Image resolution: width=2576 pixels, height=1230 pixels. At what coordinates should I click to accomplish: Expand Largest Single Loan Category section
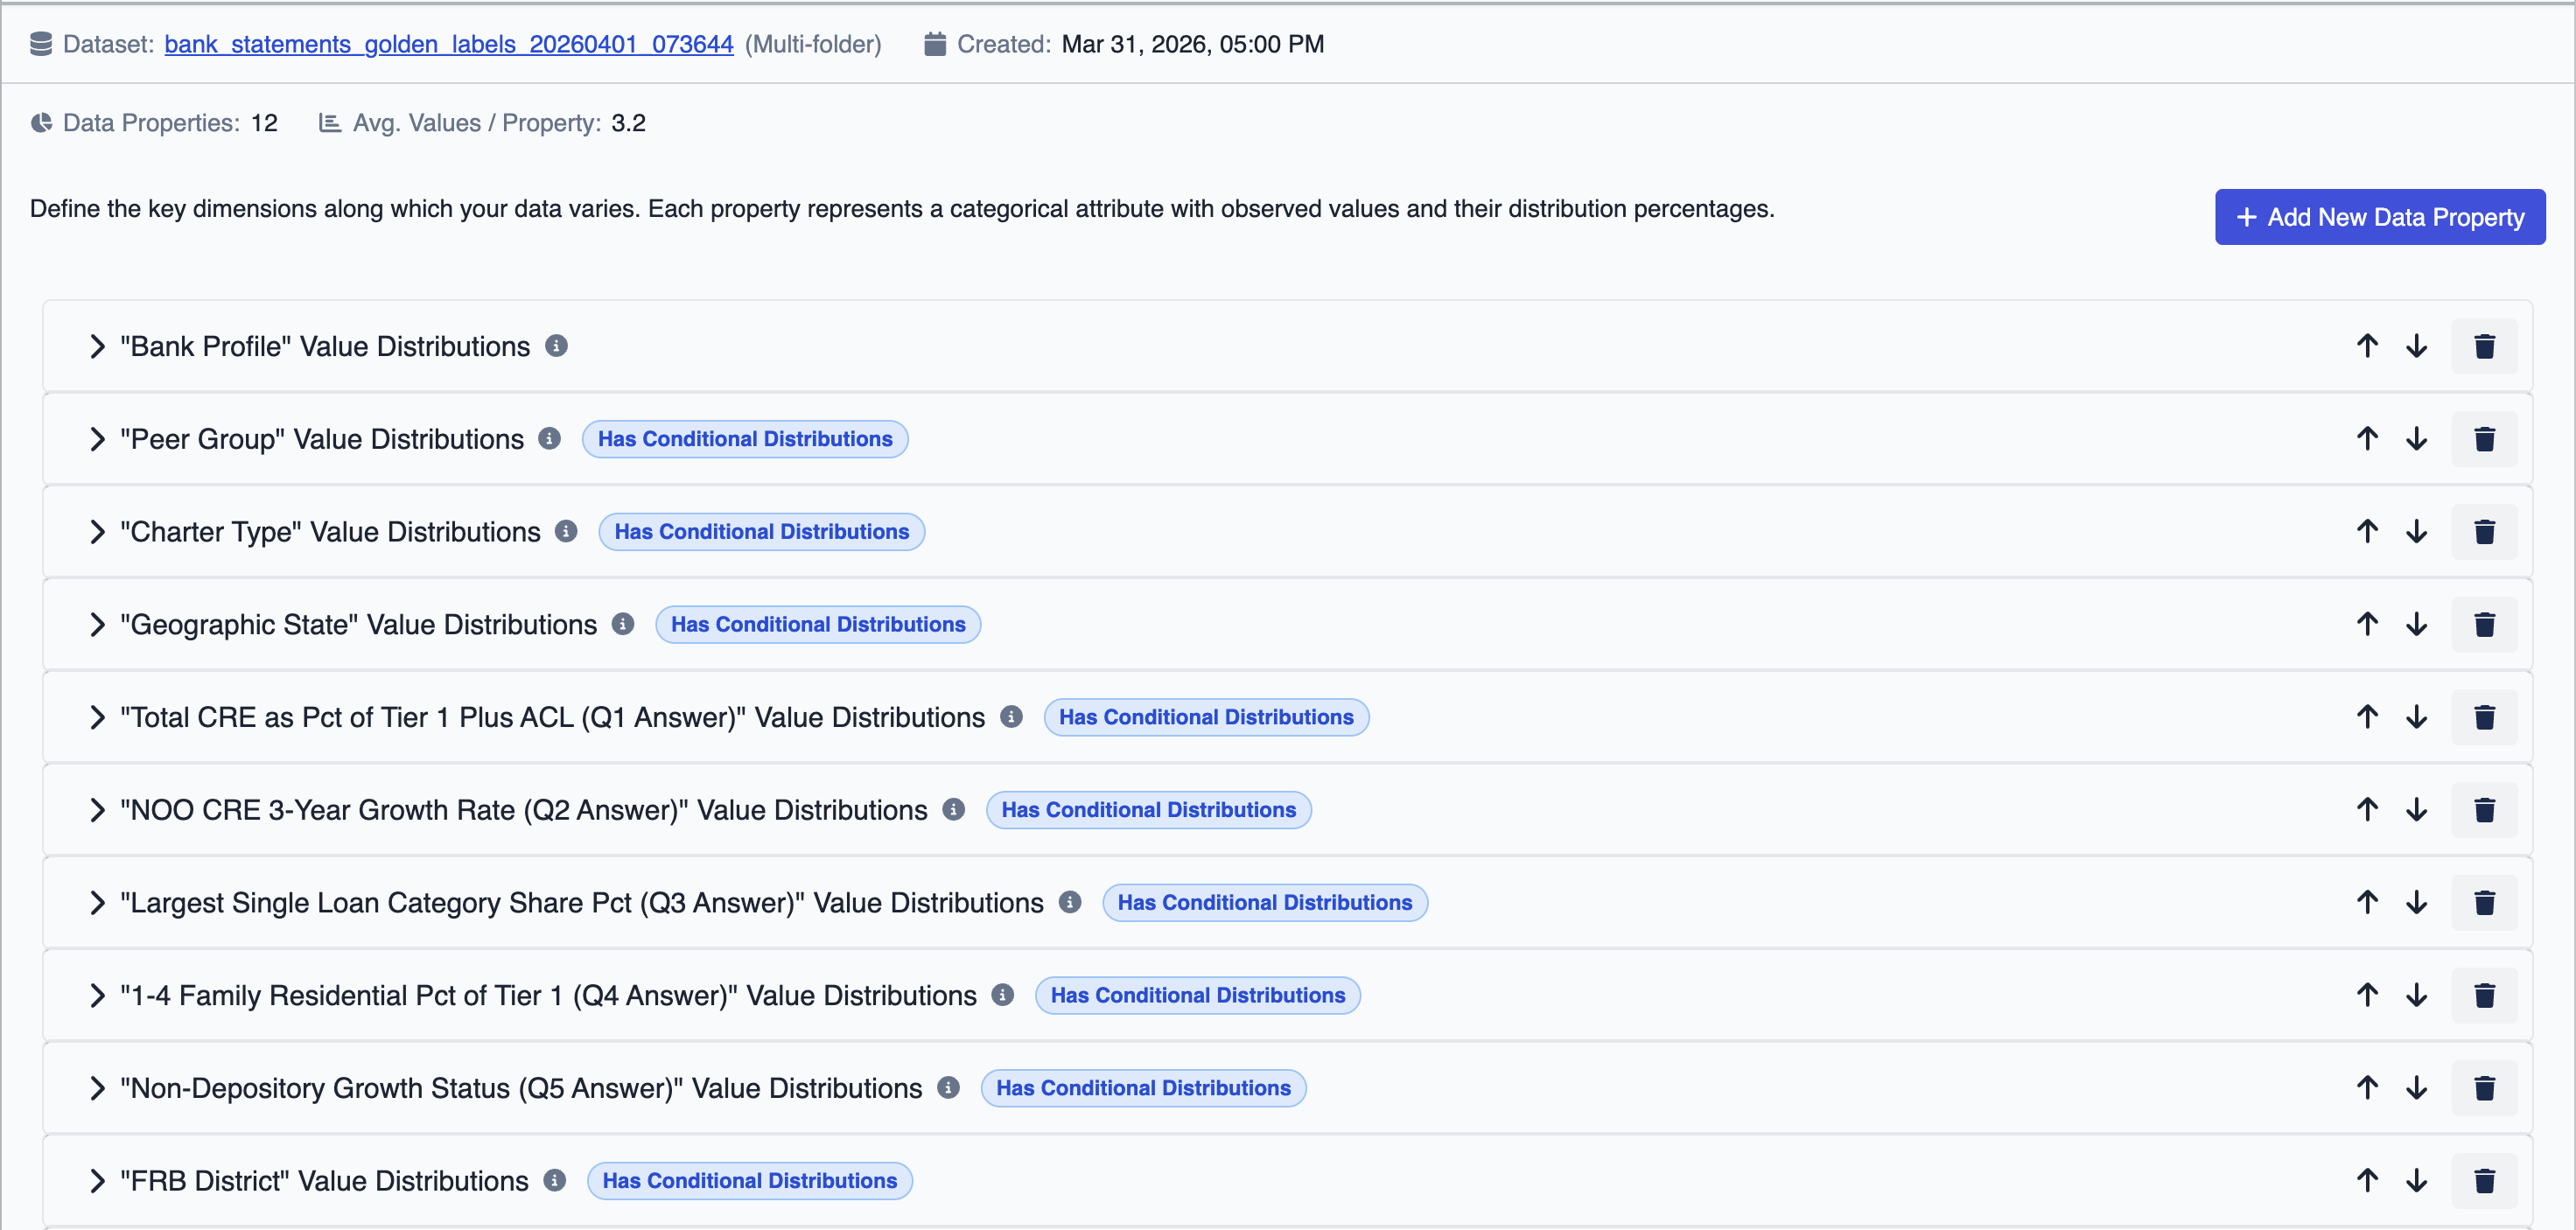coord(97,903)
